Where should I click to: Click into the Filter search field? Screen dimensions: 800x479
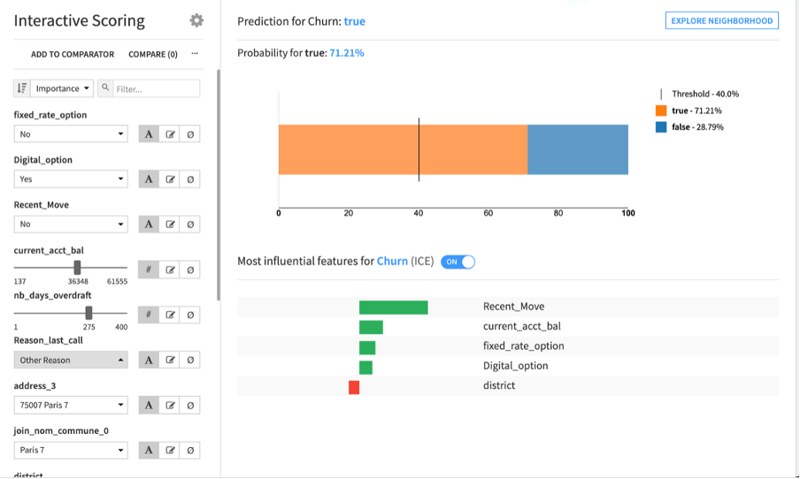(x=156, y=89)
